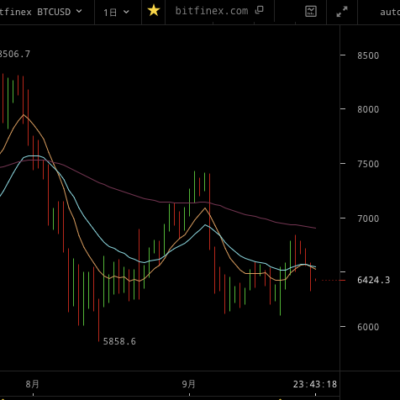
Task: Open the chart indicators icon
Action: tap(311, 12)
